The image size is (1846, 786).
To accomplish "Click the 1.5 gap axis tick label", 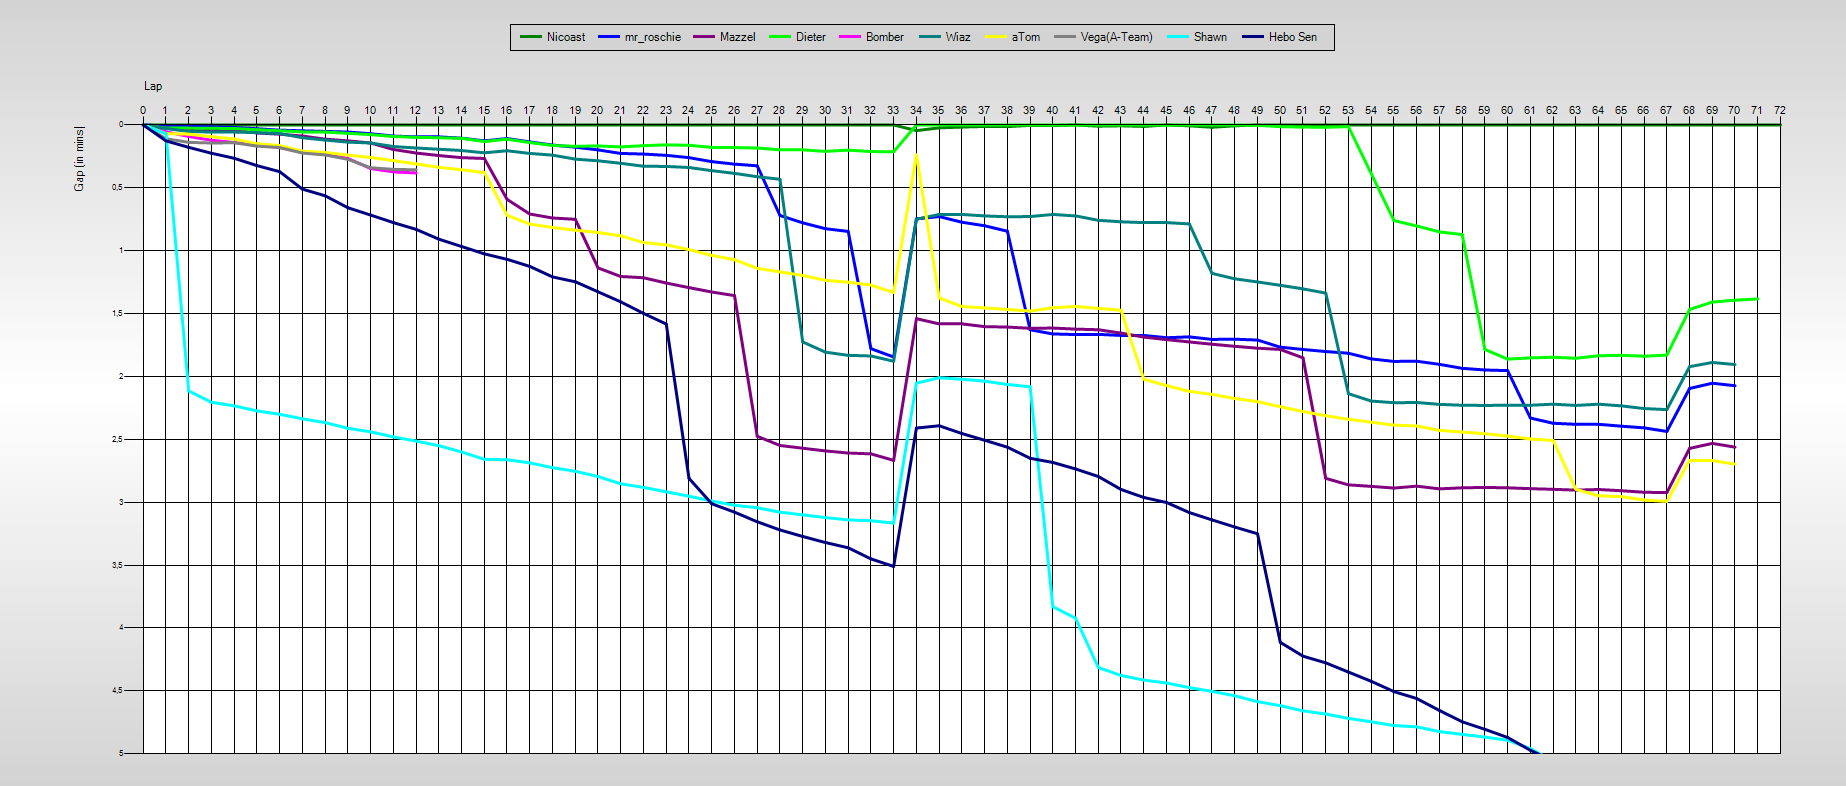I will pyautogui.click(x=118, y=313).
